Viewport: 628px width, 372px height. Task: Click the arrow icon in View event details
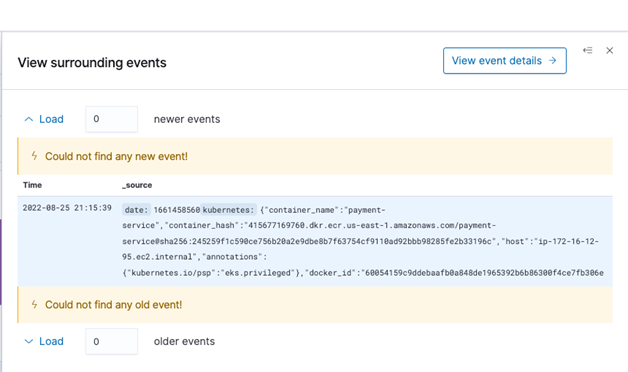tap(553, 60)
